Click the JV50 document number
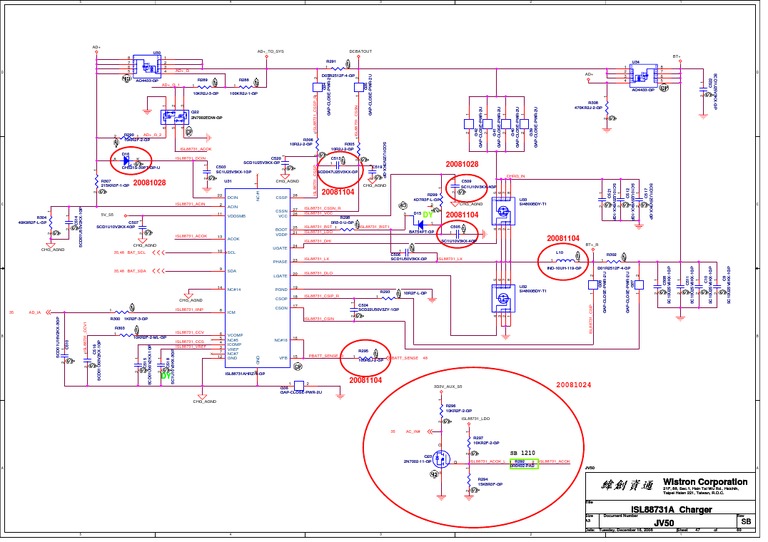768x542 pixels. (x=664, y=523)
